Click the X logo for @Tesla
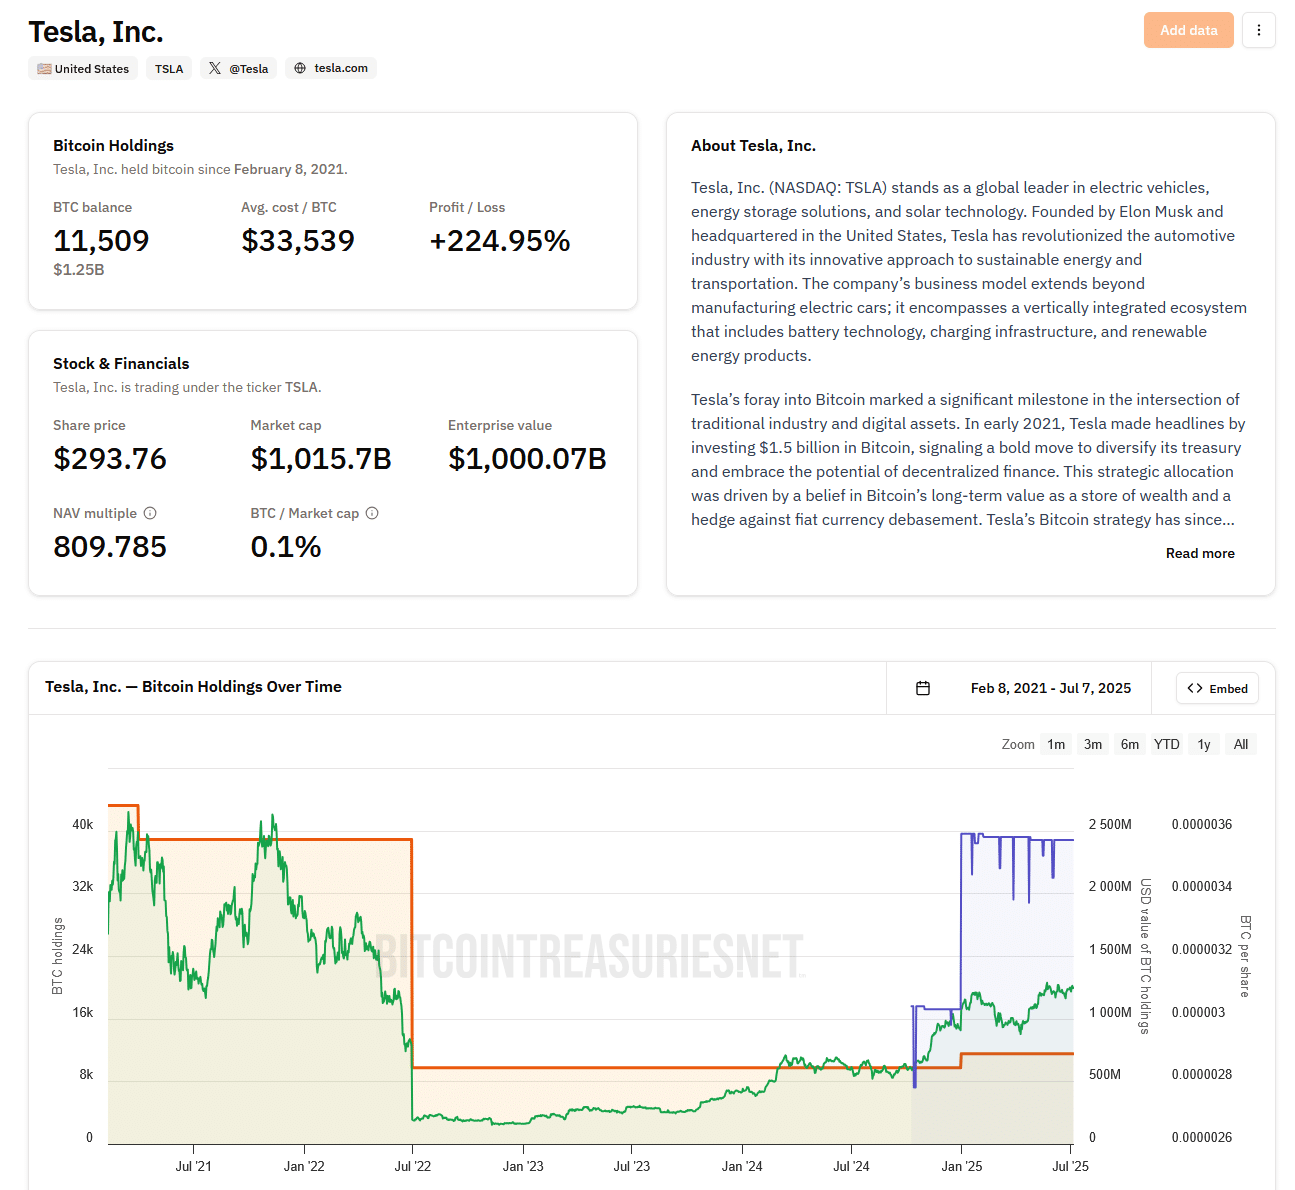 (x=215, y=68)
